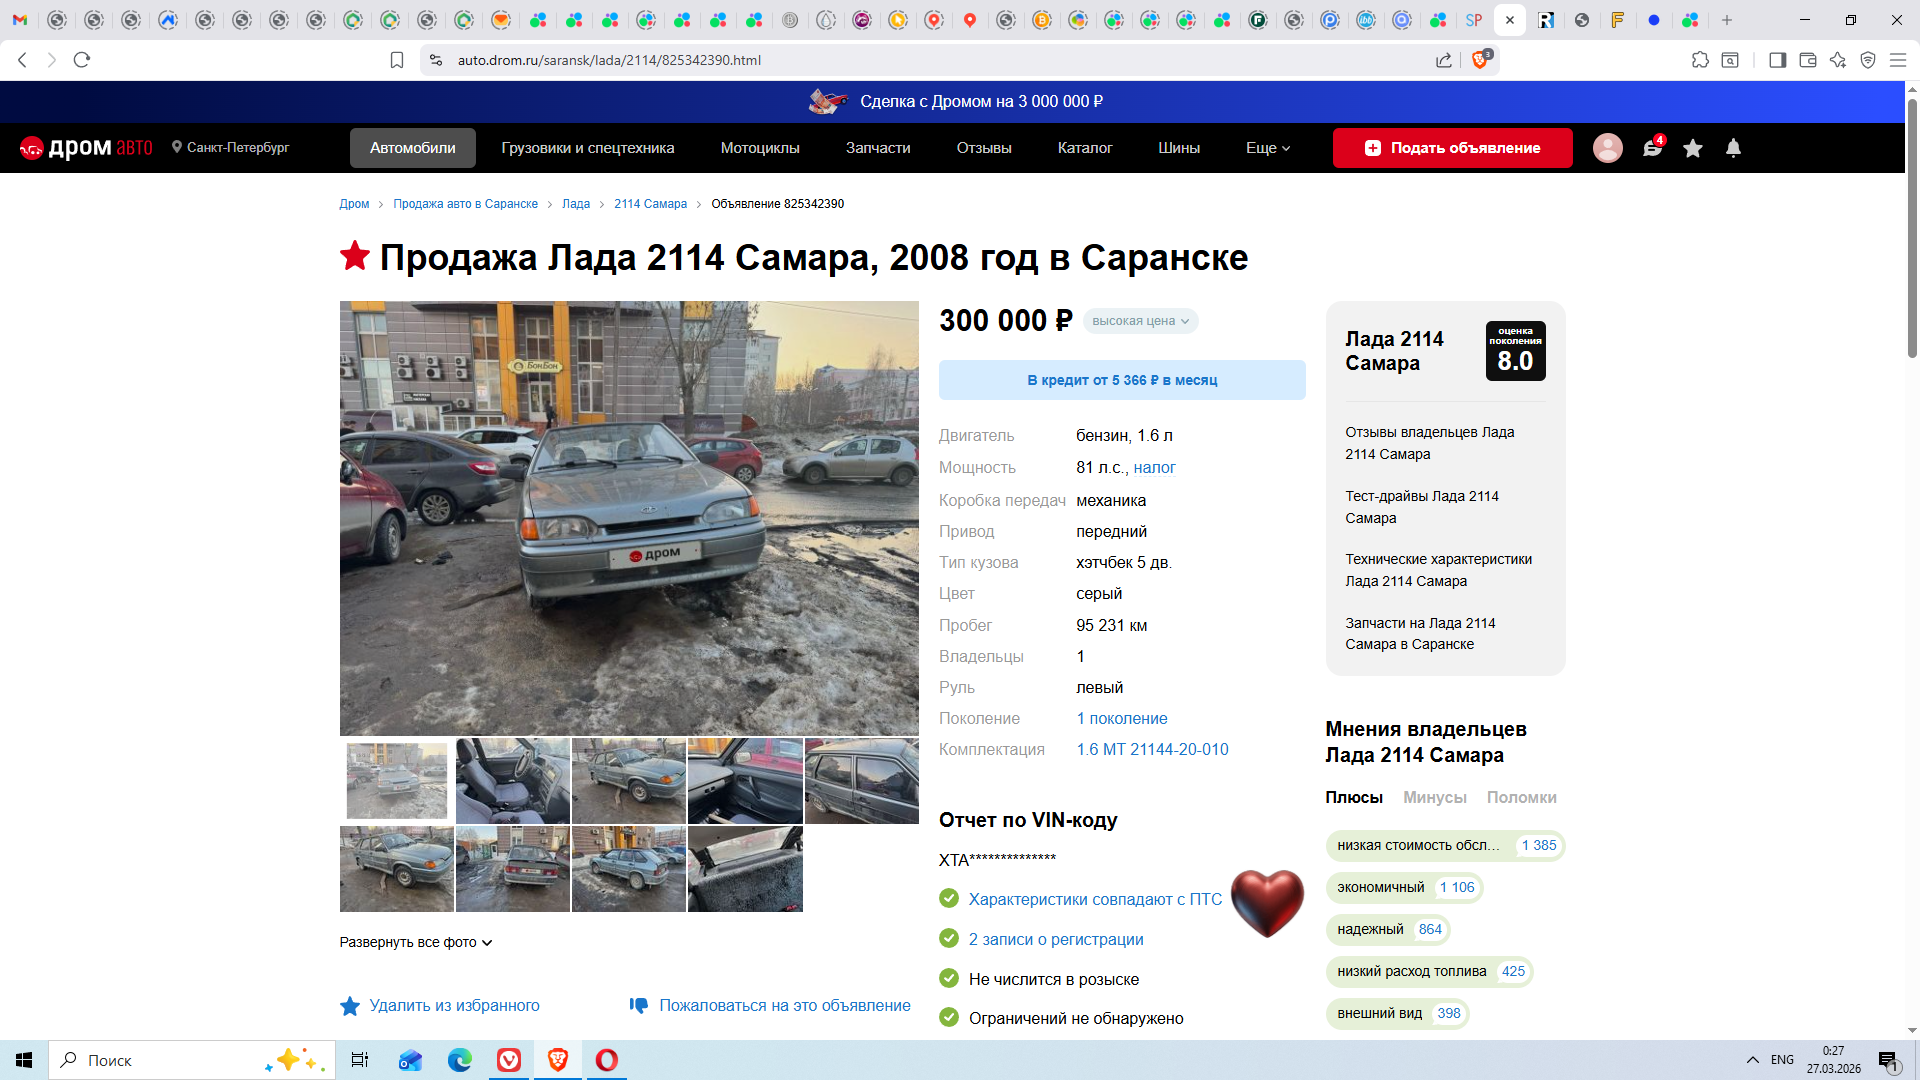Click the favorites star icon in header
This screenshot has width=1920, height=1080.
(1692, 148)
